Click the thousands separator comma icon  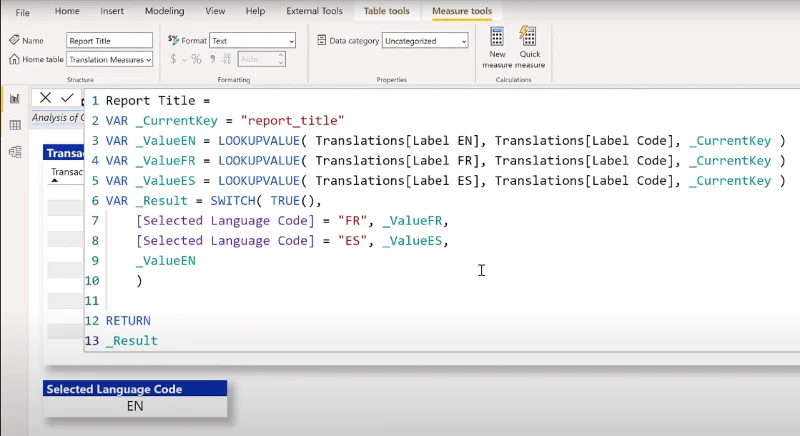point(212,59)
